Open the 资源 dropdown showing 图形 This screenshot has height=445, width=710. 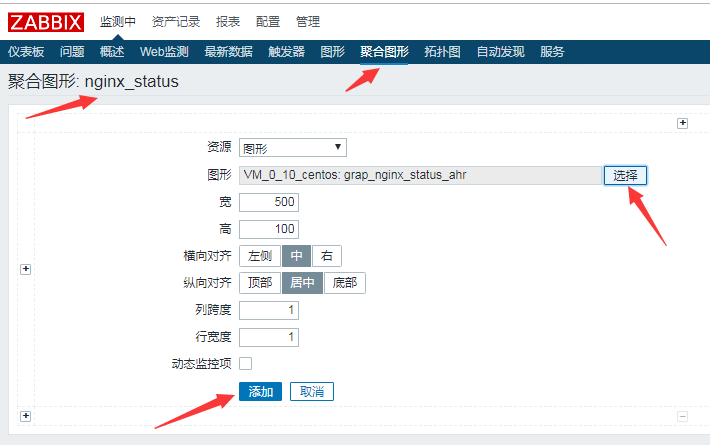pyautogui.click(x=293, y=148)
